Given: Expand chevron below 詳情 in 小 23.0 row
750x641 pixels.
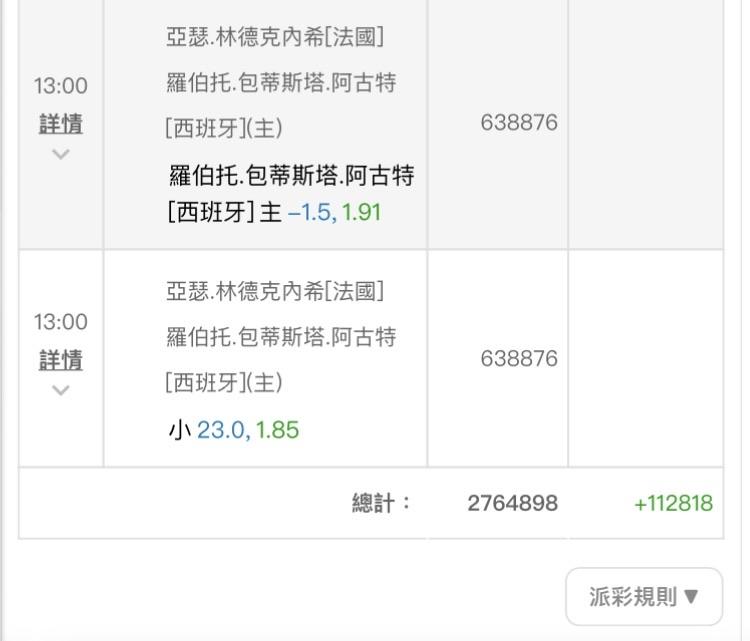Looking at the screenshot, I should [x=61, y=390].
